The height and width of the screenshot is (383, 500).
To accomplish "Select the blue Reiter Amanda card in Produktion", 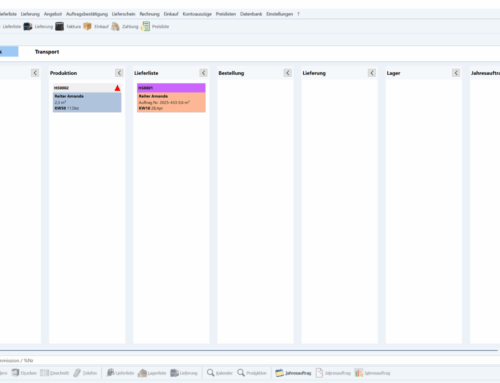I will (x=87, y=102).
